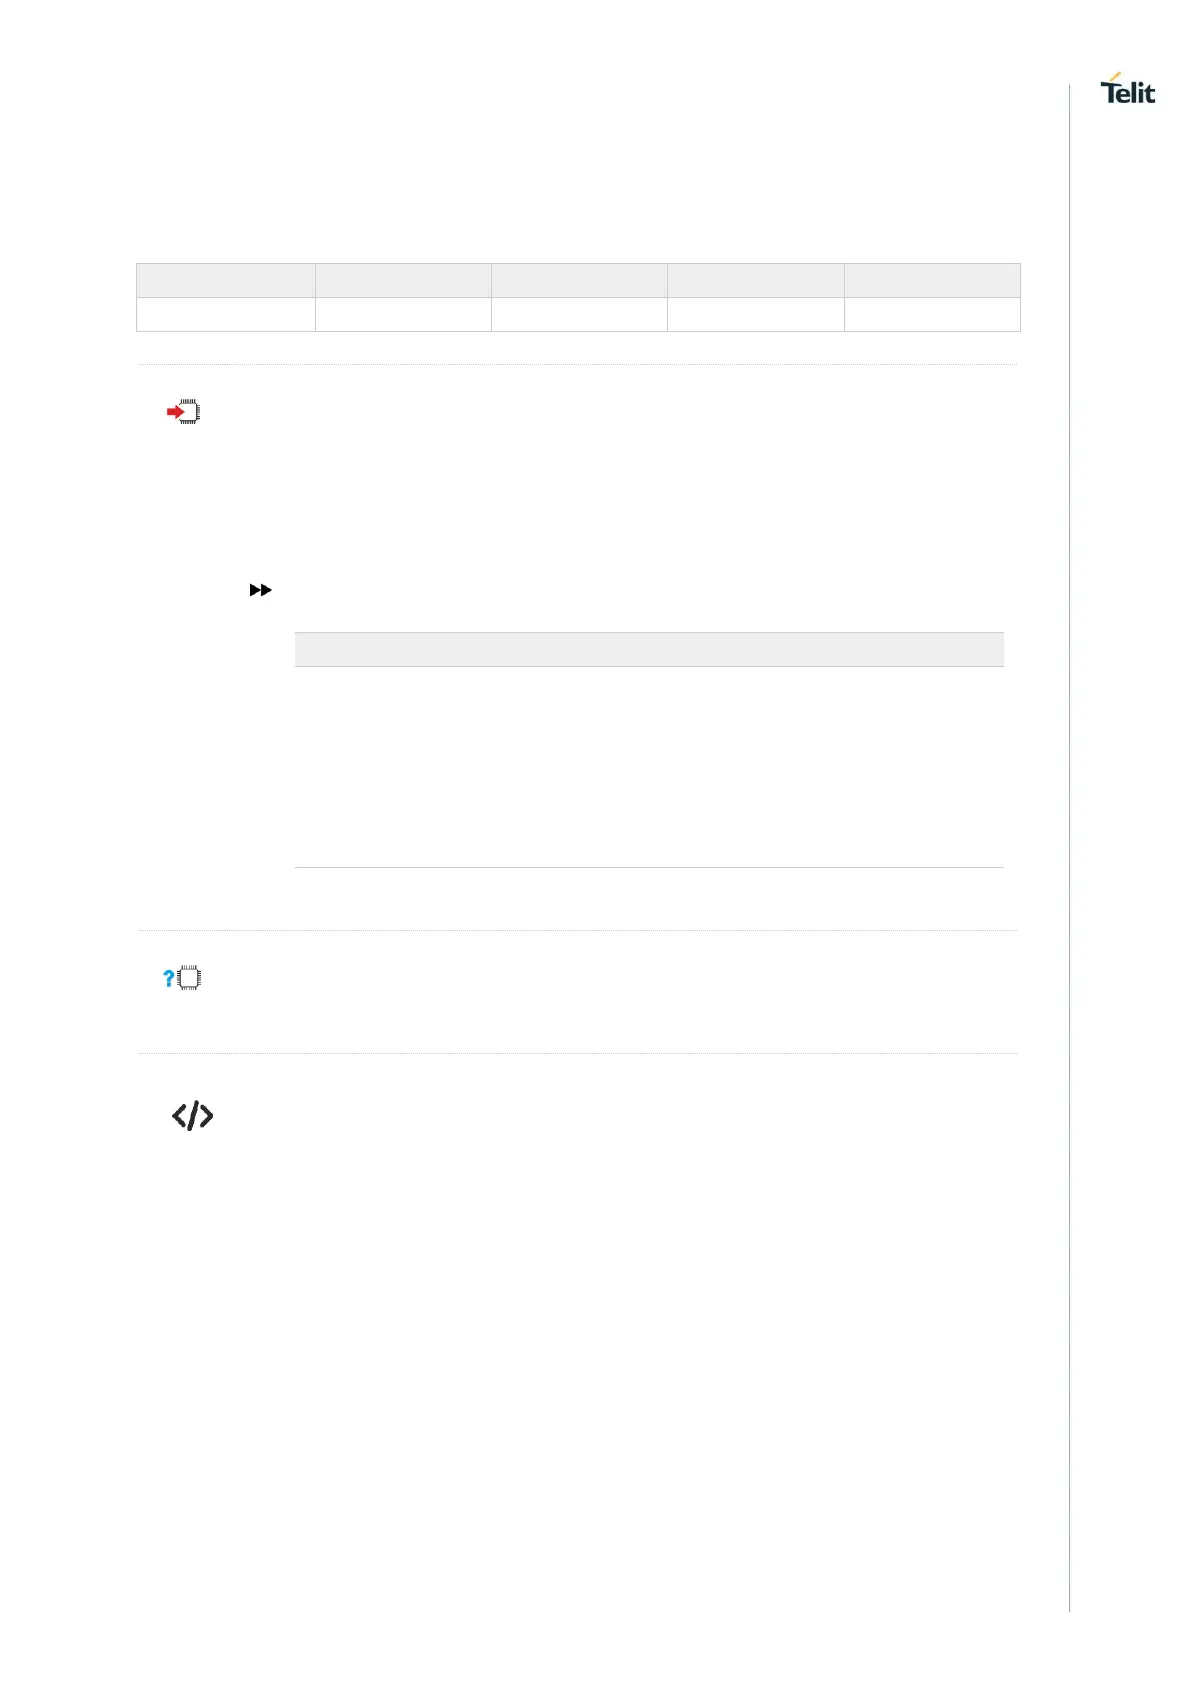Click the red arrow chip icon

click(x=183, y=411)
